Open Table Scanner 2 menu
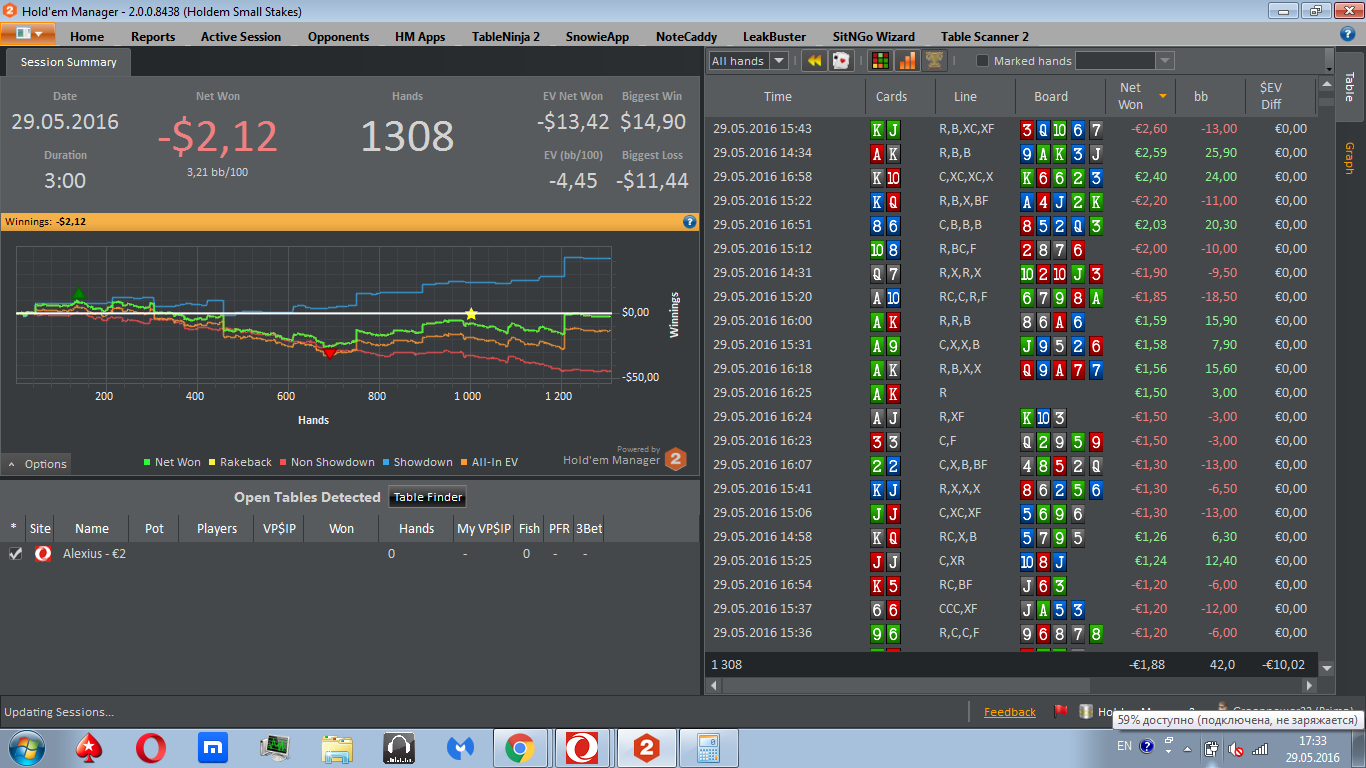 (x=985, y=36)
